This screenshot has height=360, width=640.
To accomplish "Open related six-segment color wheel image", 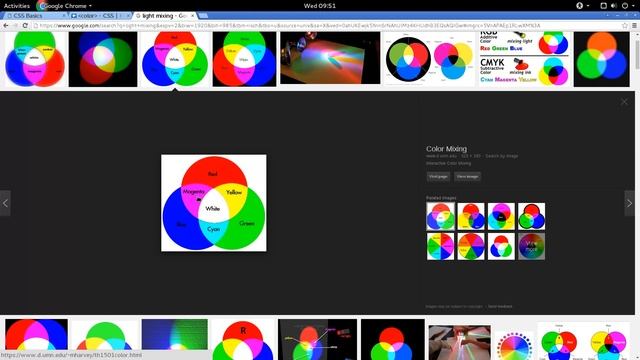I will tap(440, 247).
